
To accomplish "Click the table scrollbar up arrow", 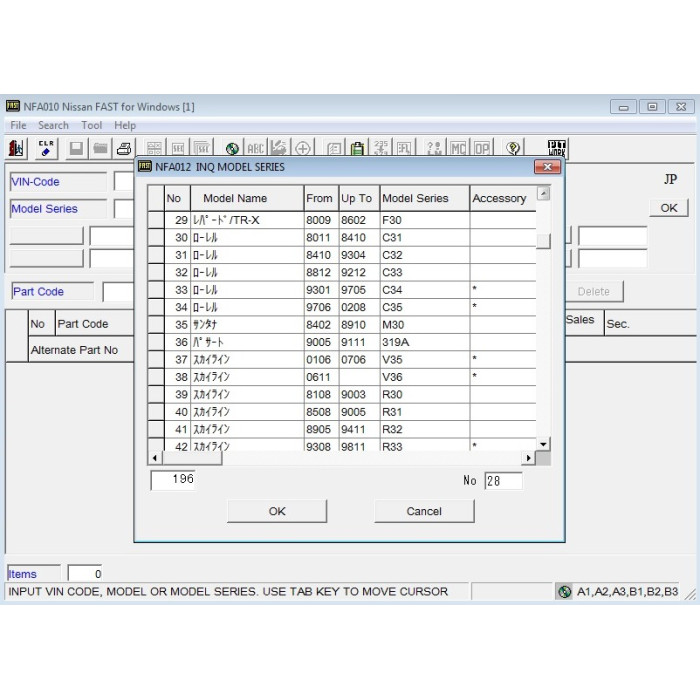I will (543, 194).
